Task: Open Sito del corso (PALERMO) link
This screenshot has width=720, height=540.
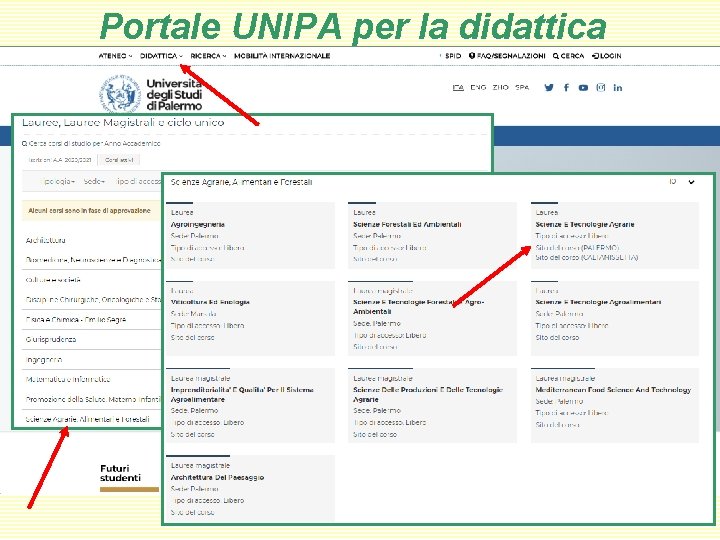Action: pyautogui.click(x=577, y=248)
